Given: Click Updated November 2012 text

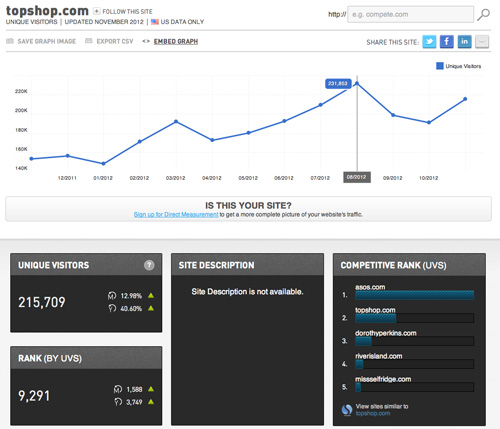Looking at the screenshot, I should (x=104, y=22).
